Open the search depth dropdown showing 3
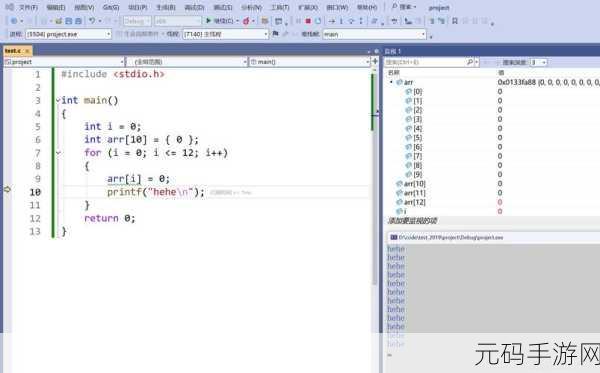The width and height of the screenshot is (600, 373). coord(538,62)
